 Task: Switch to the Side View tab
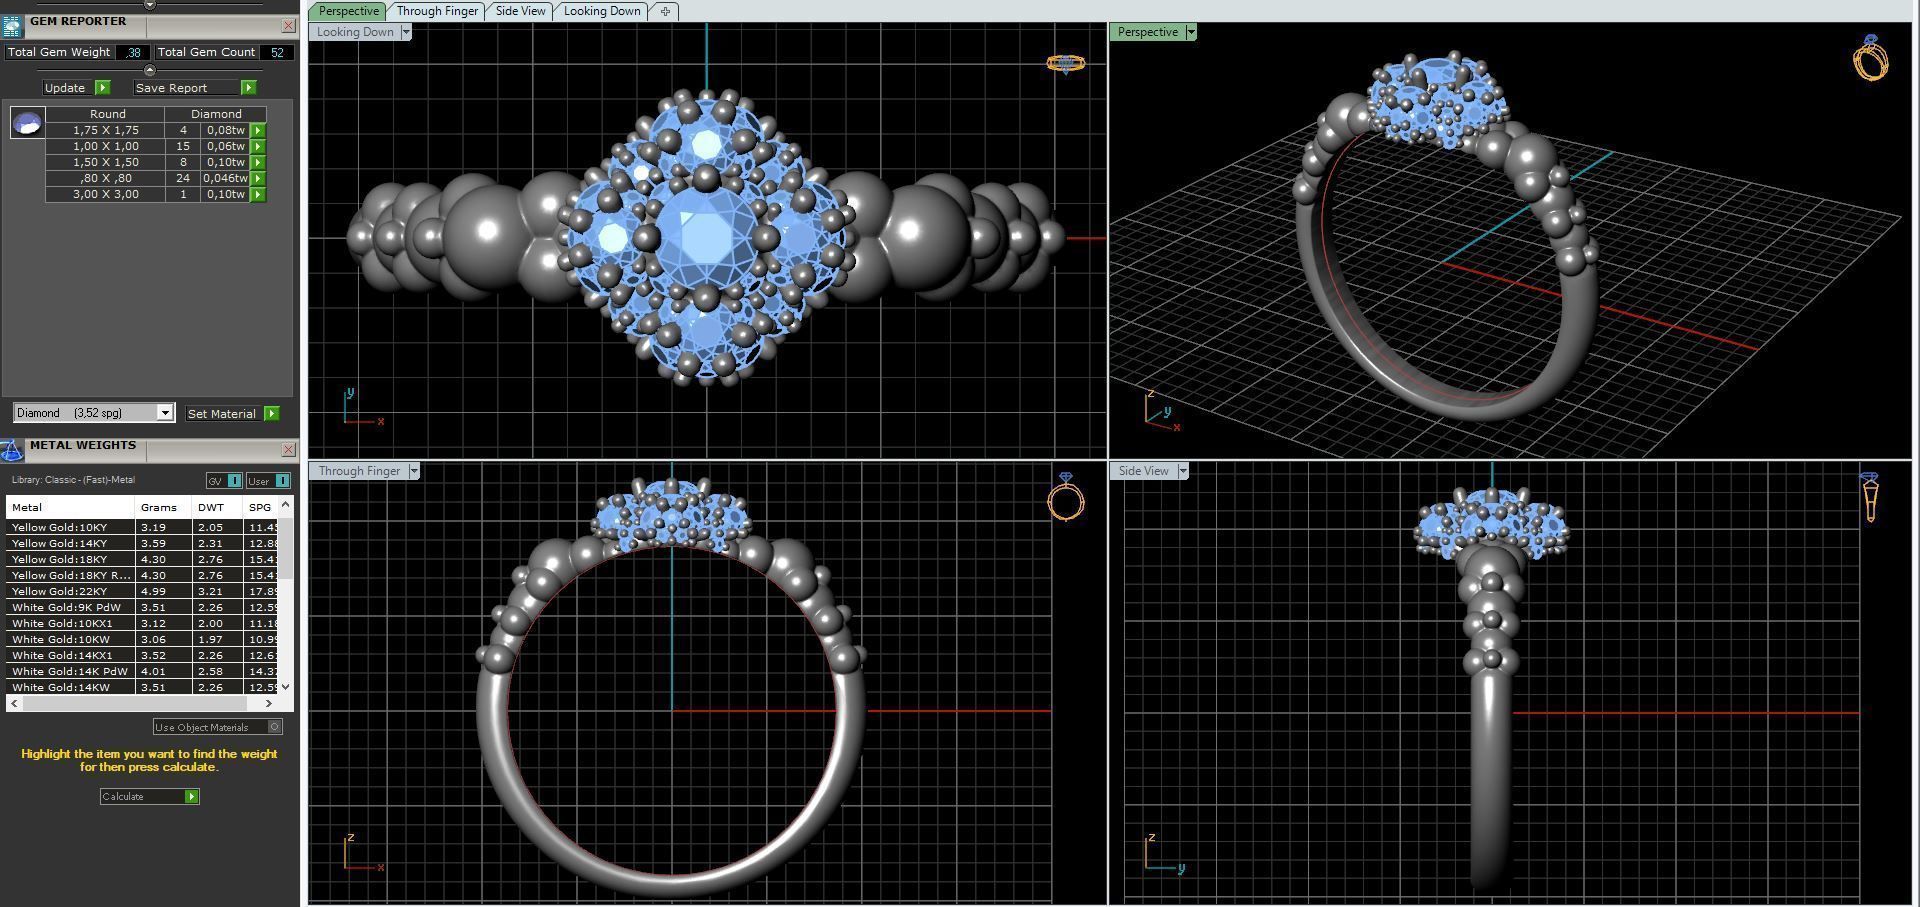pyautogui.click(x=521, y=11)
